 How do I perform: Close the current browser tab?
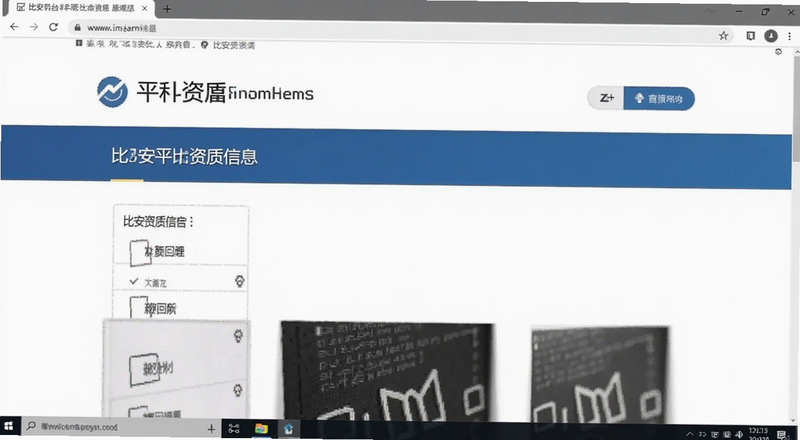[145, 9]
